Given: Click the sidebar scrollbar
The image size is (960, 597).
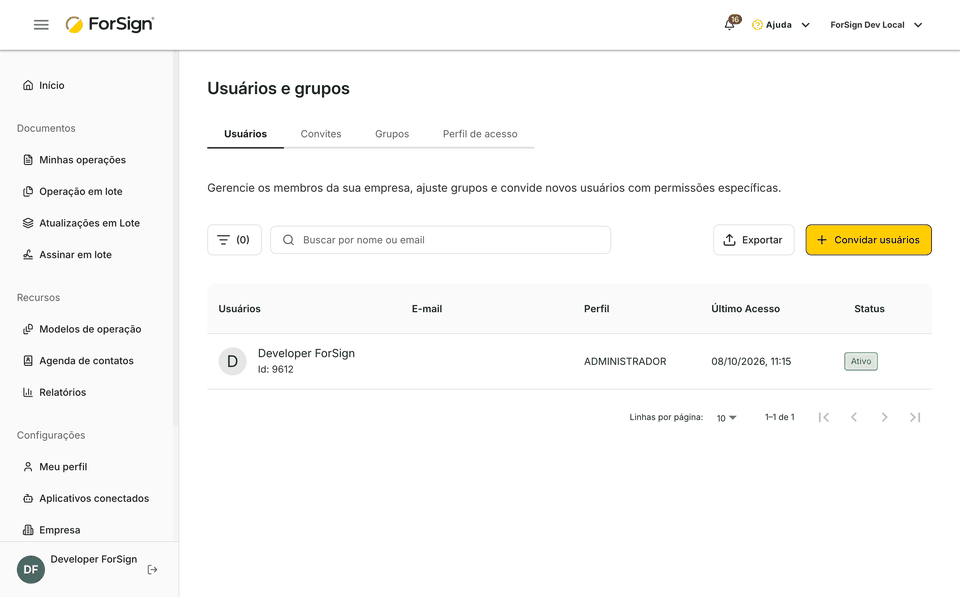Looking at the screenshot, I should (176, 239).
